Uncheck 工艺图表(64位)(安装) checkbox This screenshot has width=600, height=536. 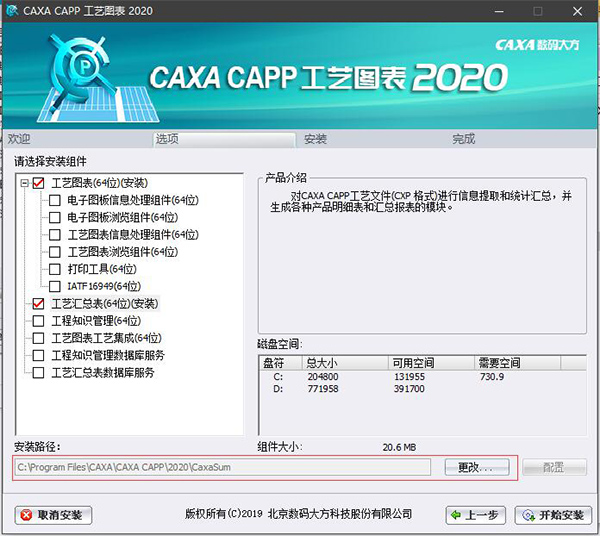pyautogui.click(x=38, y=183)
